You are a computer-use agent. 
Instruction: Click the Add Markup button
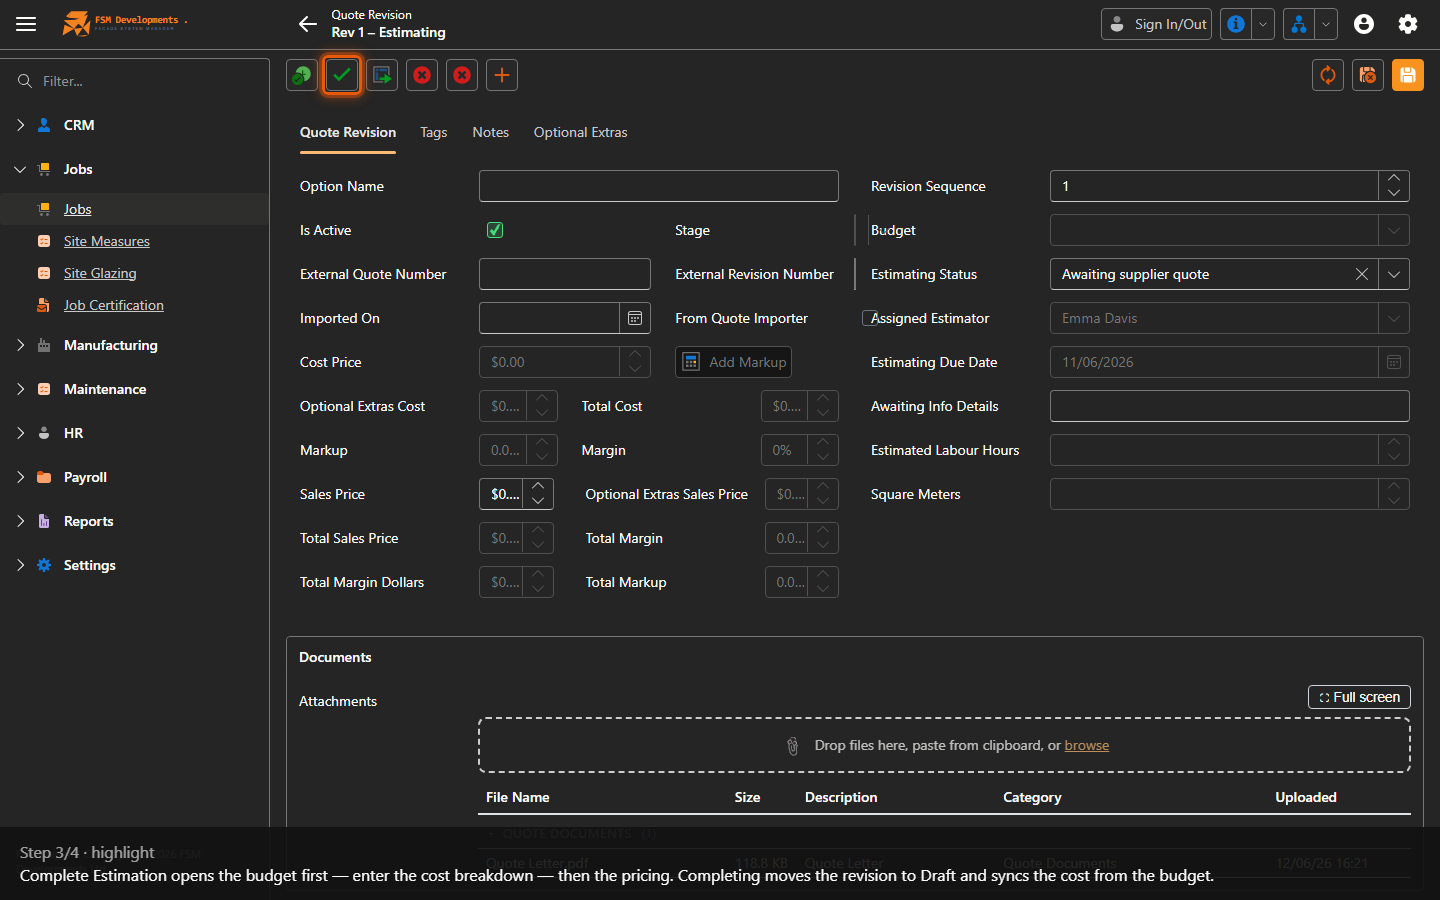pyautogui.click(x=734, y=362)
